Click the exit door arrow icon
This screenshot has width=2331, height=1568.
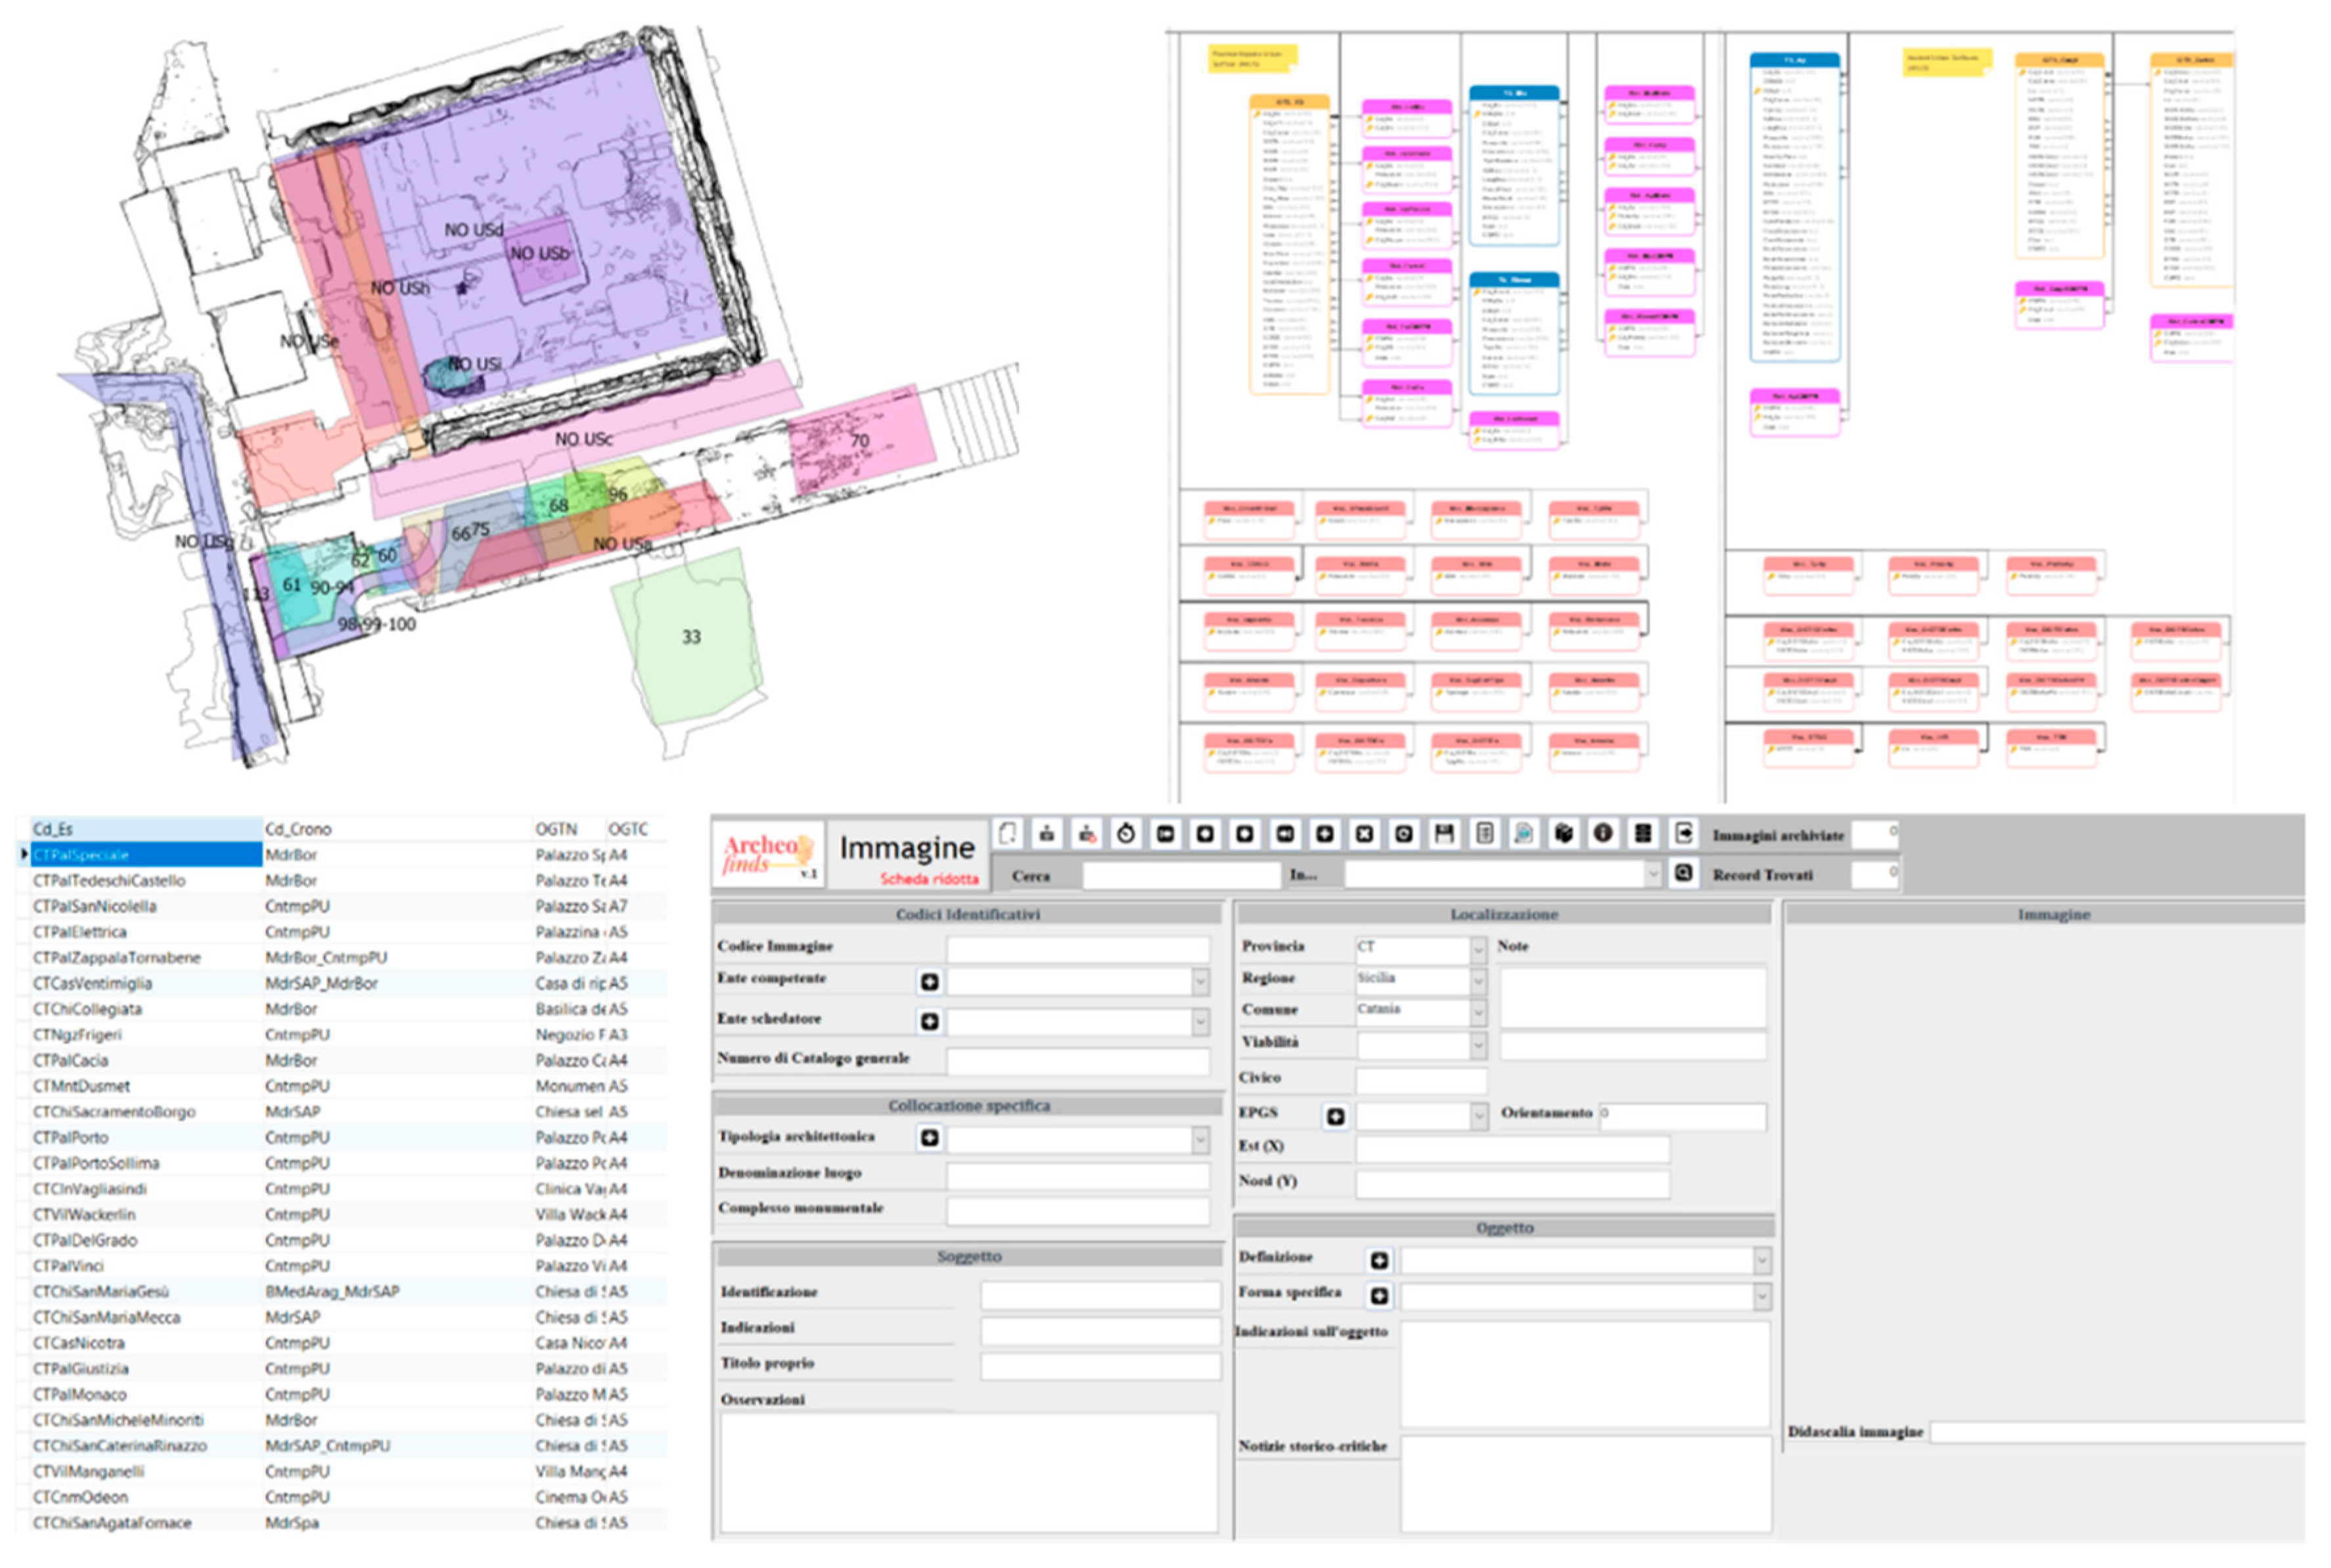[1683, 834]
